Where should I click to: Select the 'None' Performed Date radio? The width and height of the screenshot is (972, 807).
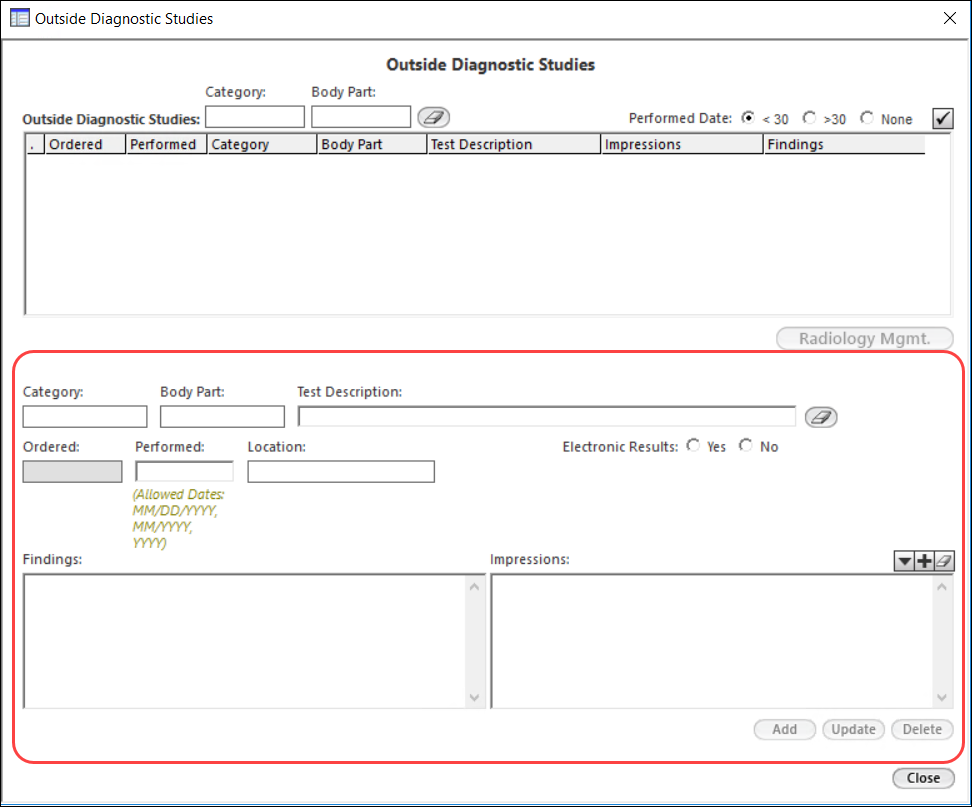coord(867,117)
